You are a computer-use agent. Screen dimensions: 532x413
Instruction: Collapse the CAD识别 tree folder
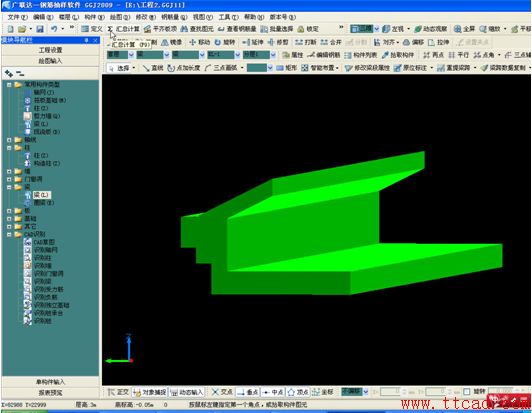[9, 234]
